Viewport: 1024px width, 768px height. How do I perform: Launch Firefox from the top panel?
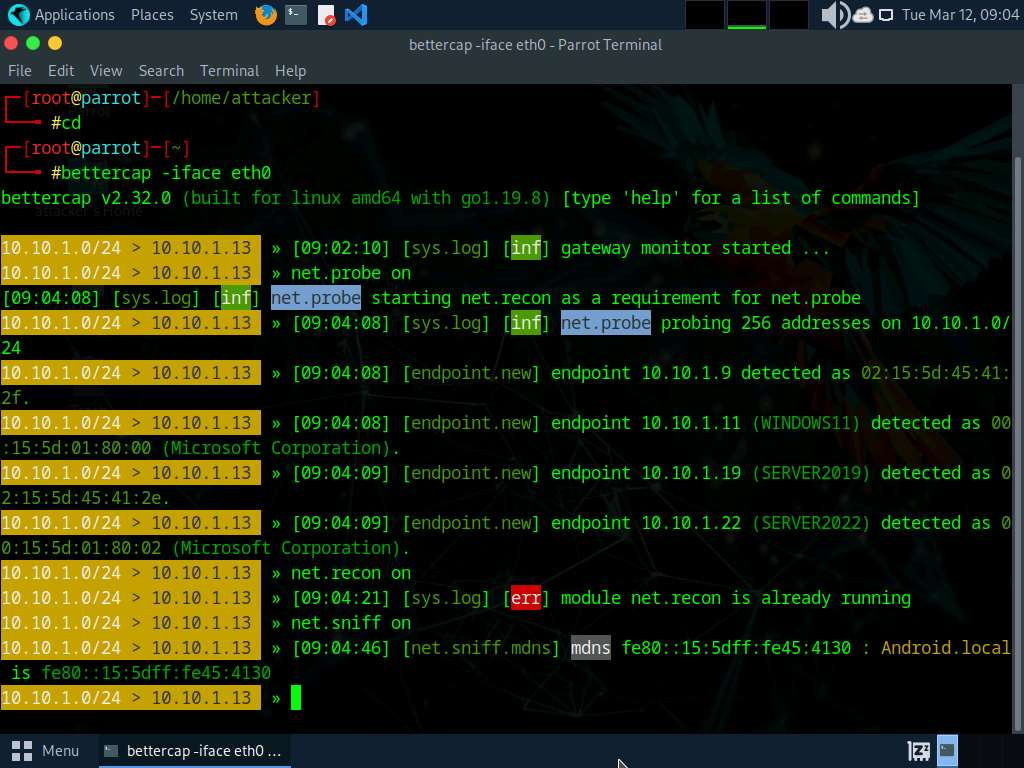(x=265, y=15)
